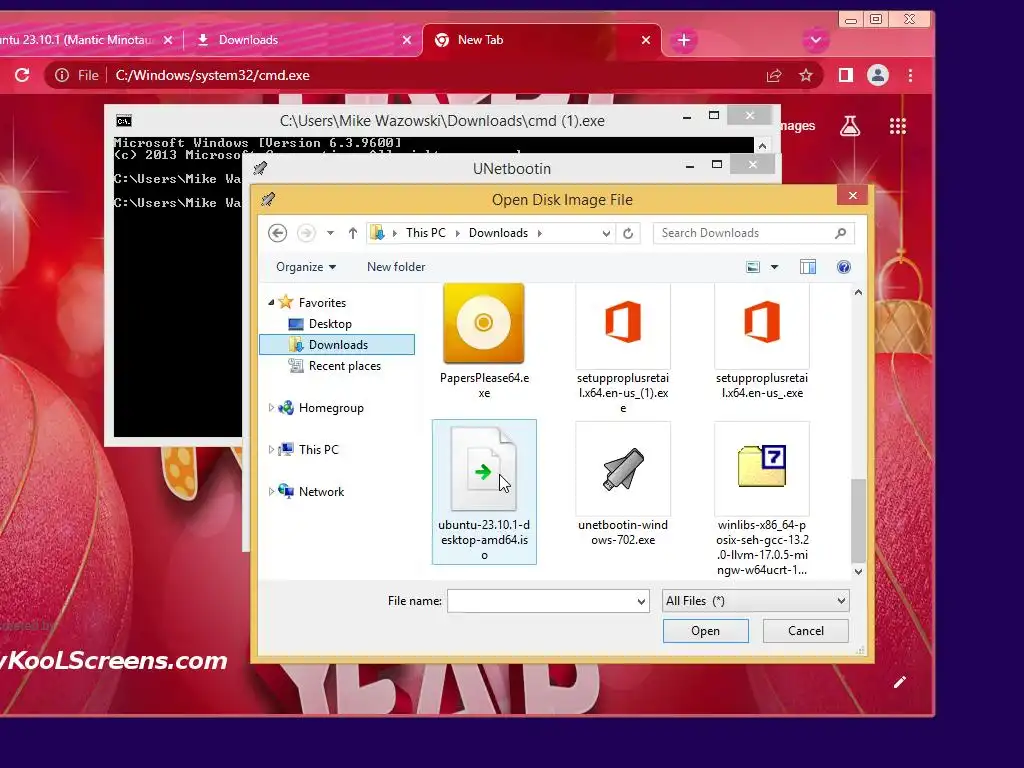Create a New folder
The width and height of the screenshot is (1024, 768).
(x=396, y=267)
